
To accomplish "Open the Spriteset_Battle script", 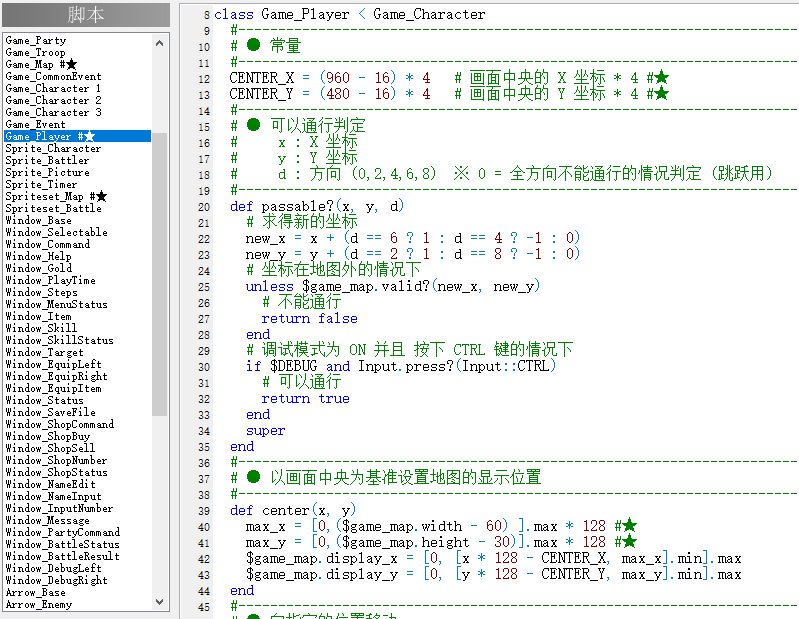I will (54, 208).
